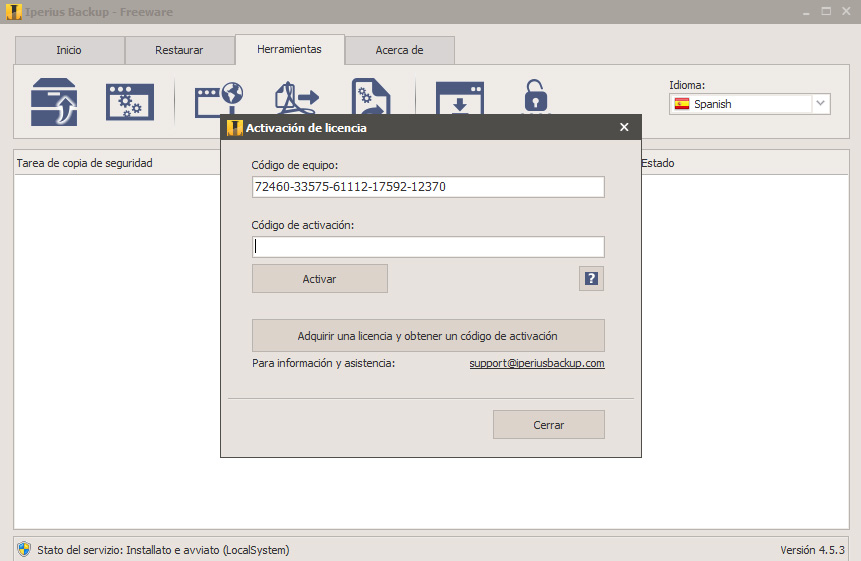Switch to the Restaurar tab
Screen dimensions: 861x561
click(x=180, y=50)
